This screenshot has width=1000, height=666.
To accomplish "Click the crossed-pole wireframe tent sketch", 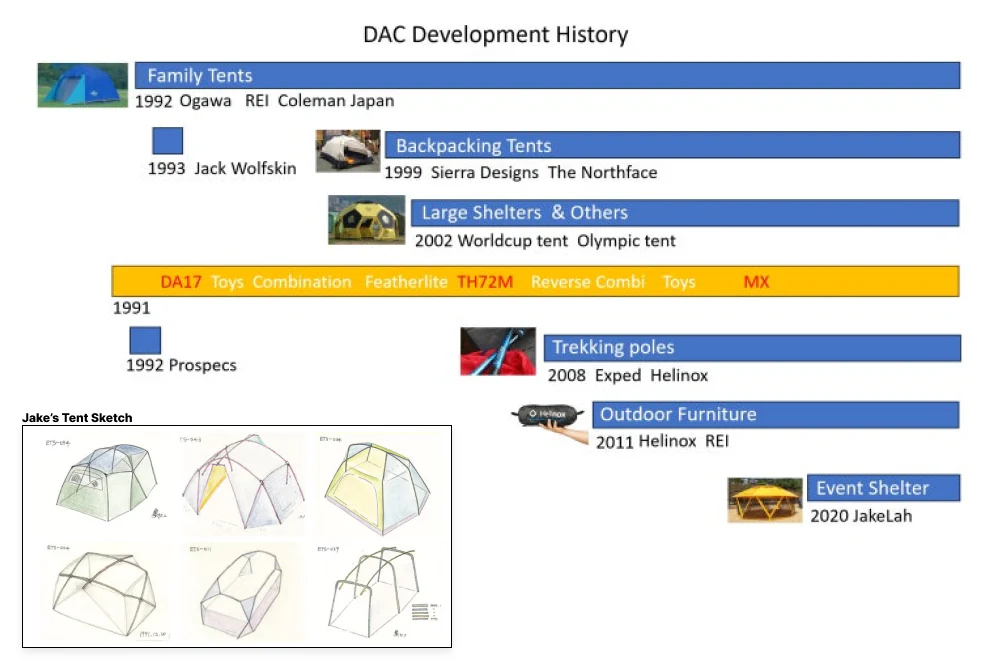I will [x=104, y=593].
